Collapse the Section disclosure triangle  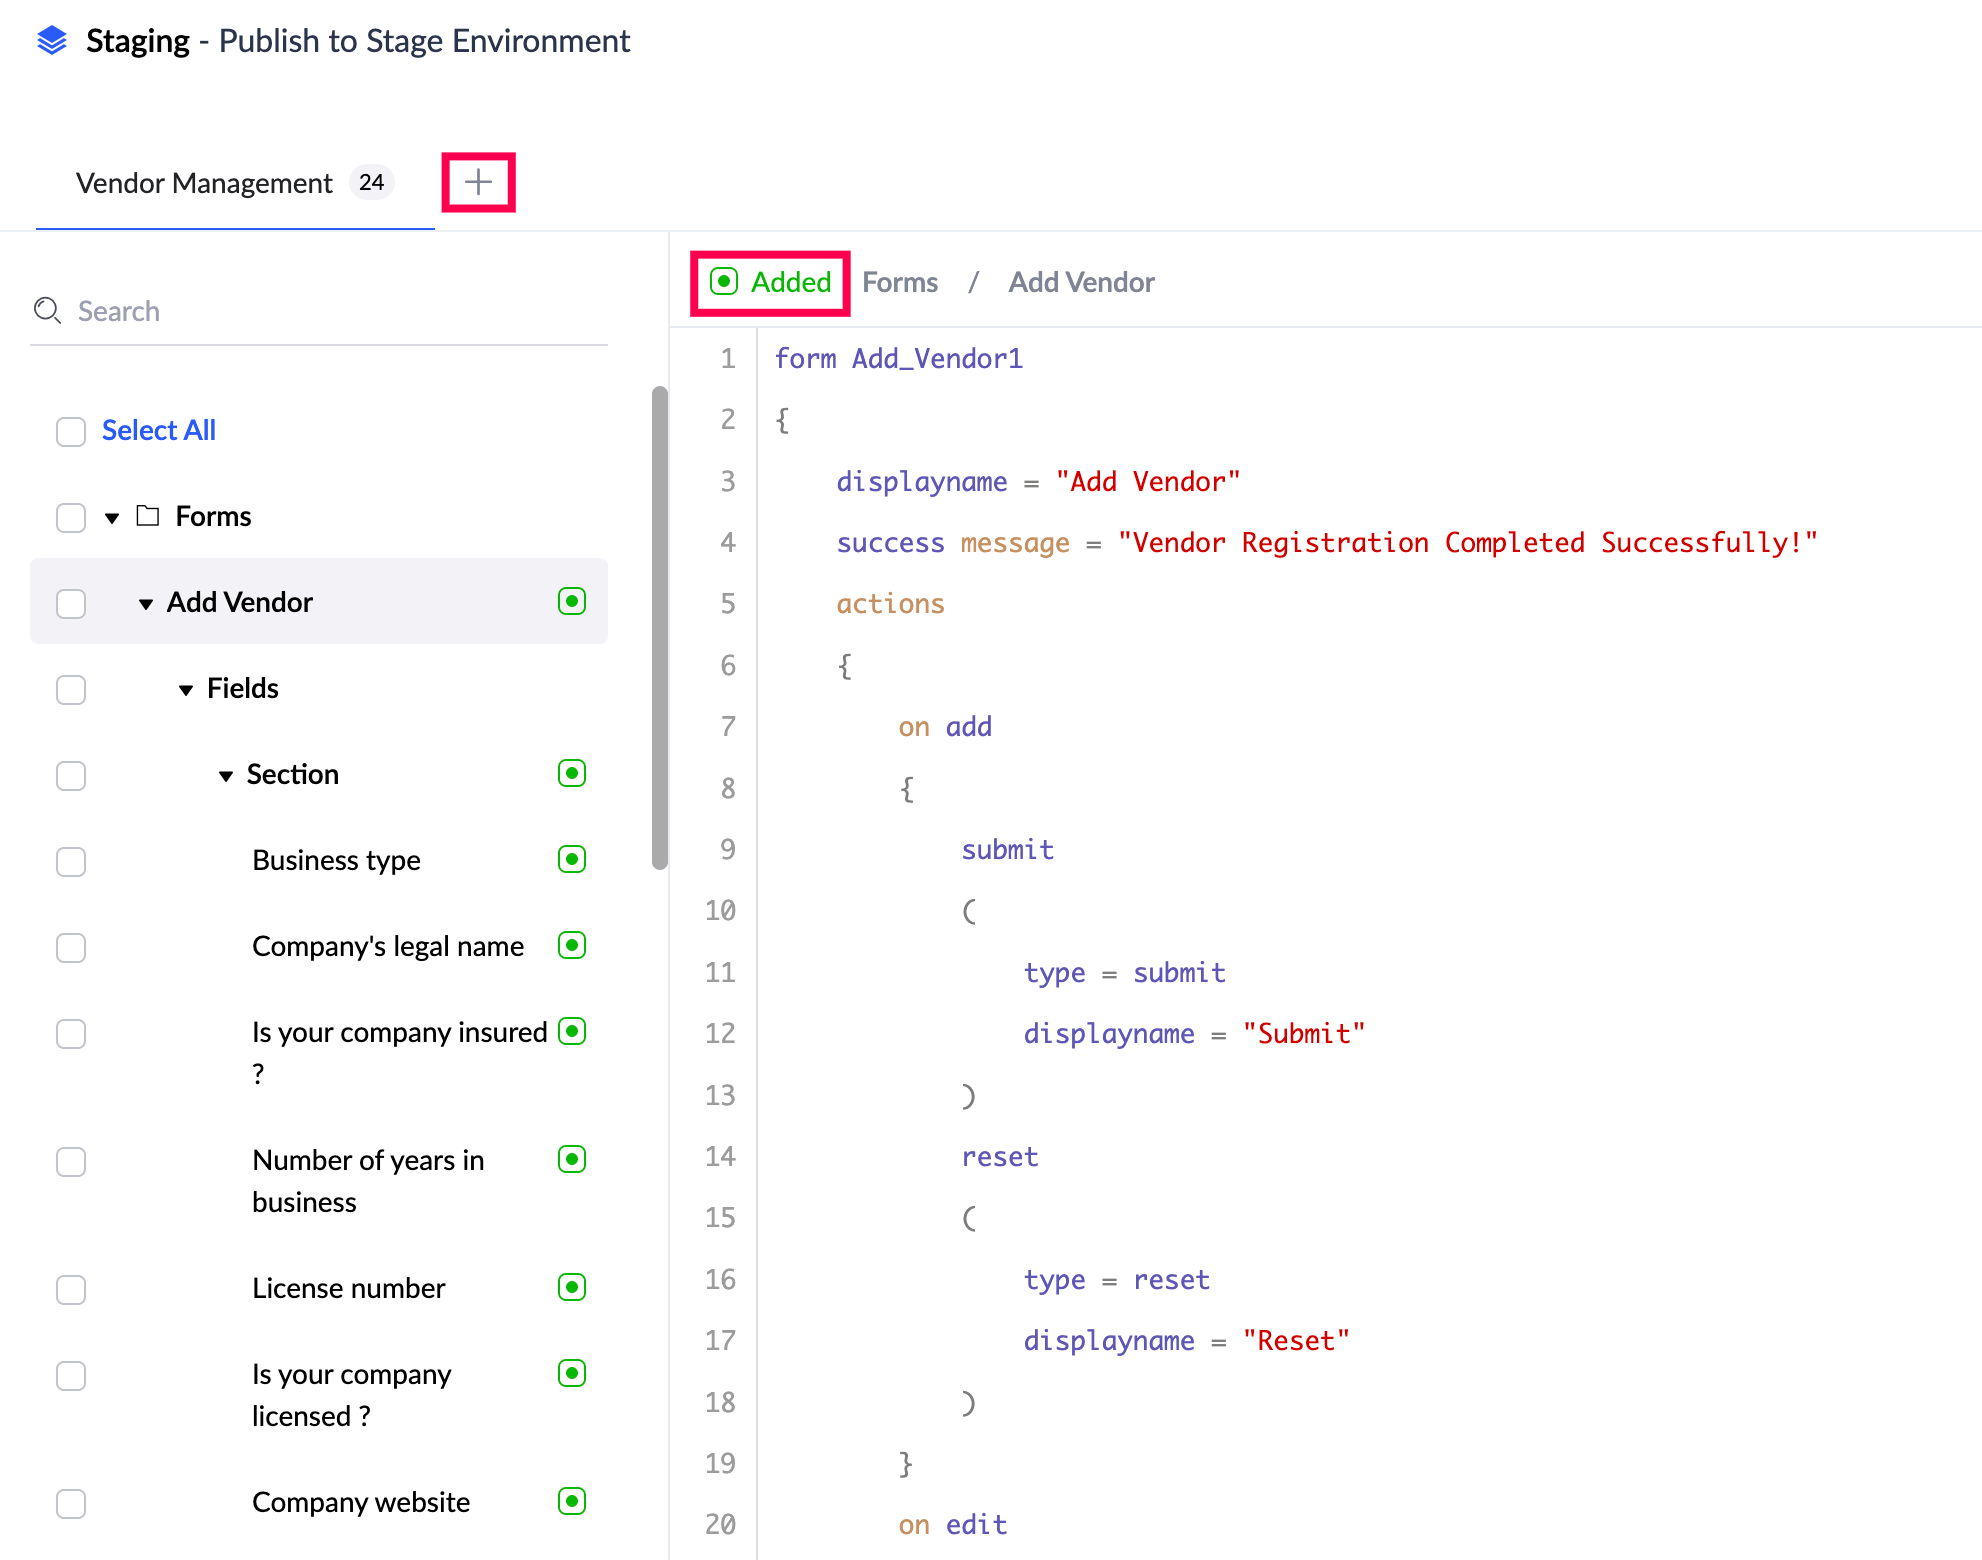[226, 775]
